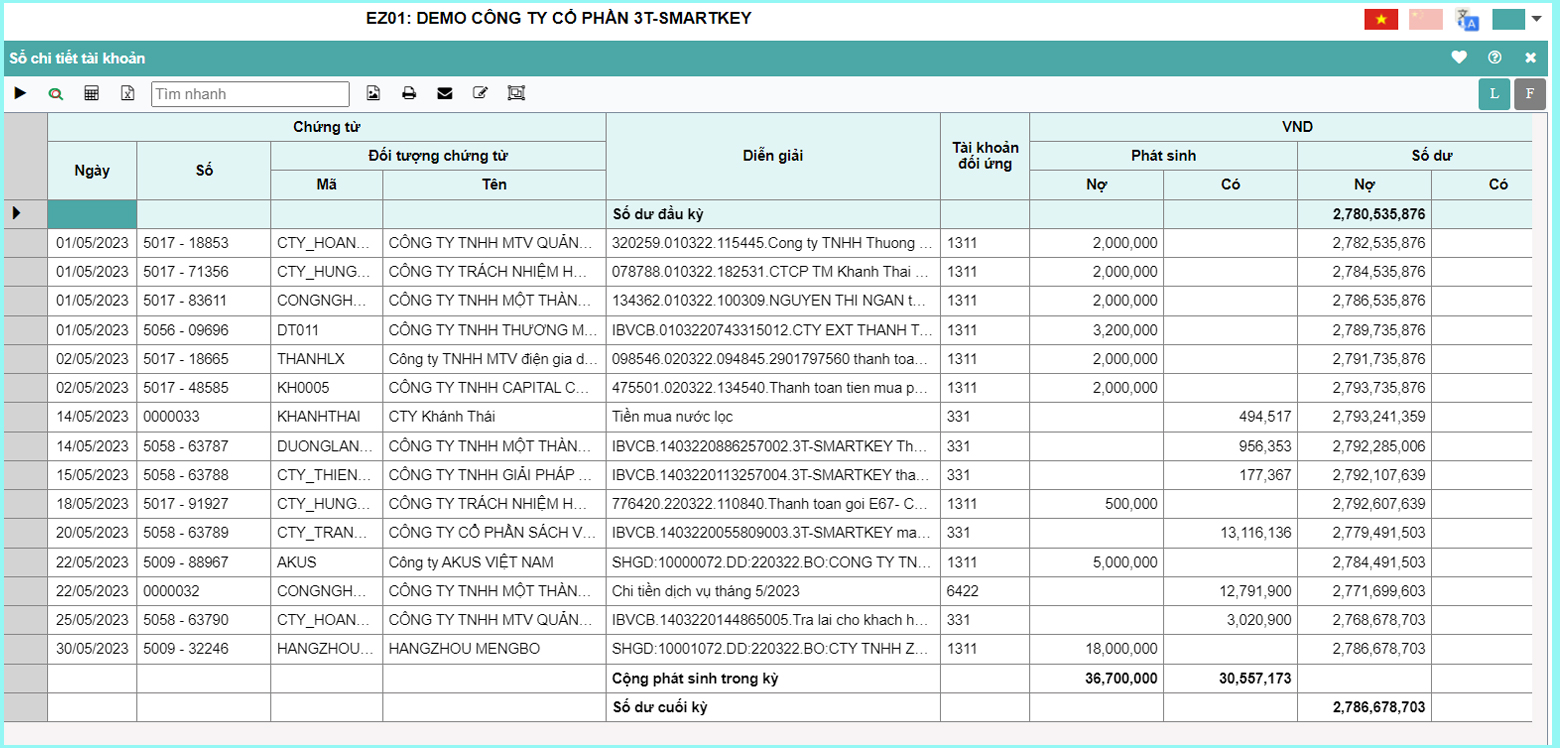
Task: Open help with the question mark icon
Action: tap(1495, 58)
